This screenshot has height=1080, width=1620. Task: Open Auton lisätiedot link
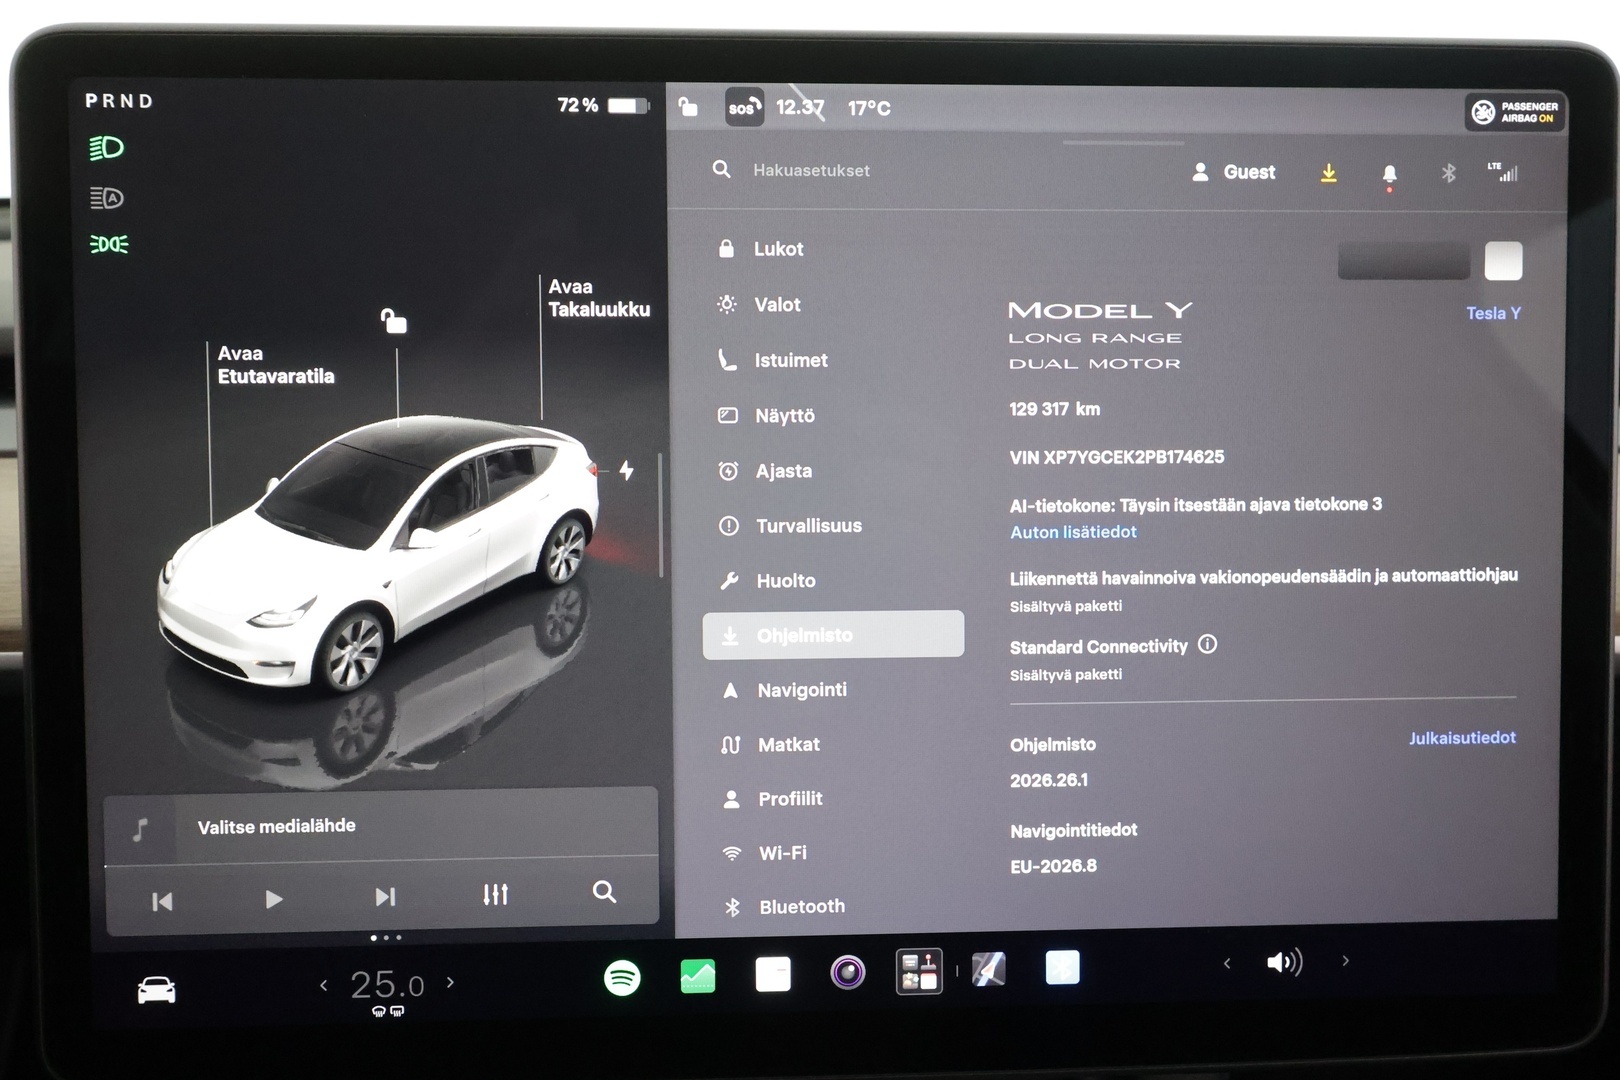click(1073, 532)
